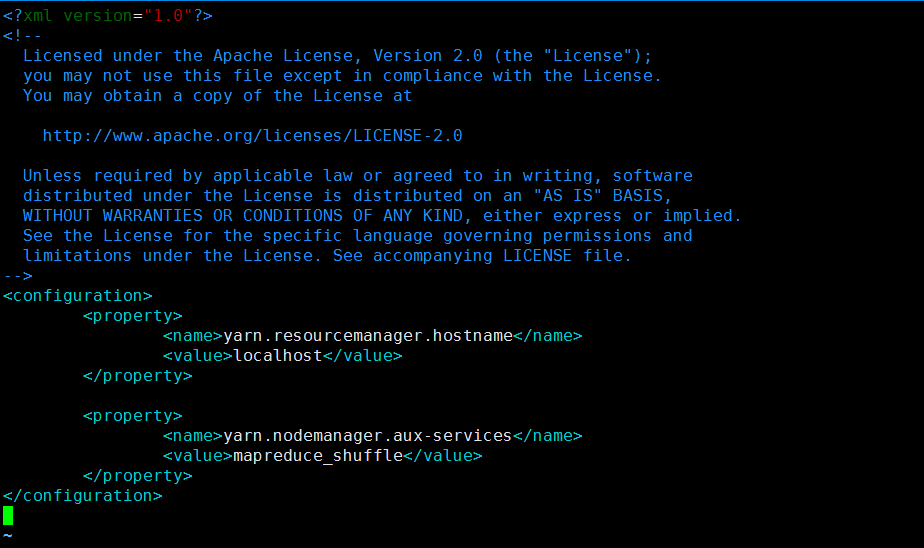
Task: Click the "You may obtain a copy" line
Action: coord(217,95)
